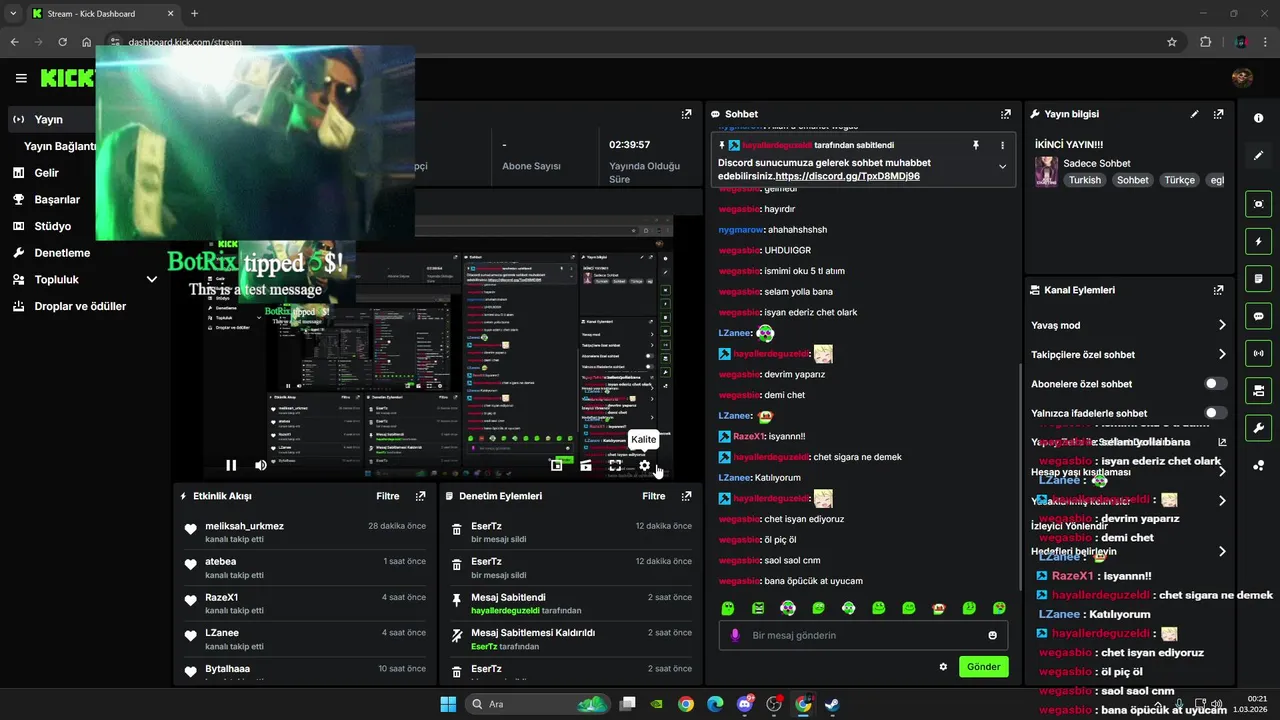Expand Hedefleri belirleyin option
This screenshot has width=1280, height=720.
point(1127,551)
